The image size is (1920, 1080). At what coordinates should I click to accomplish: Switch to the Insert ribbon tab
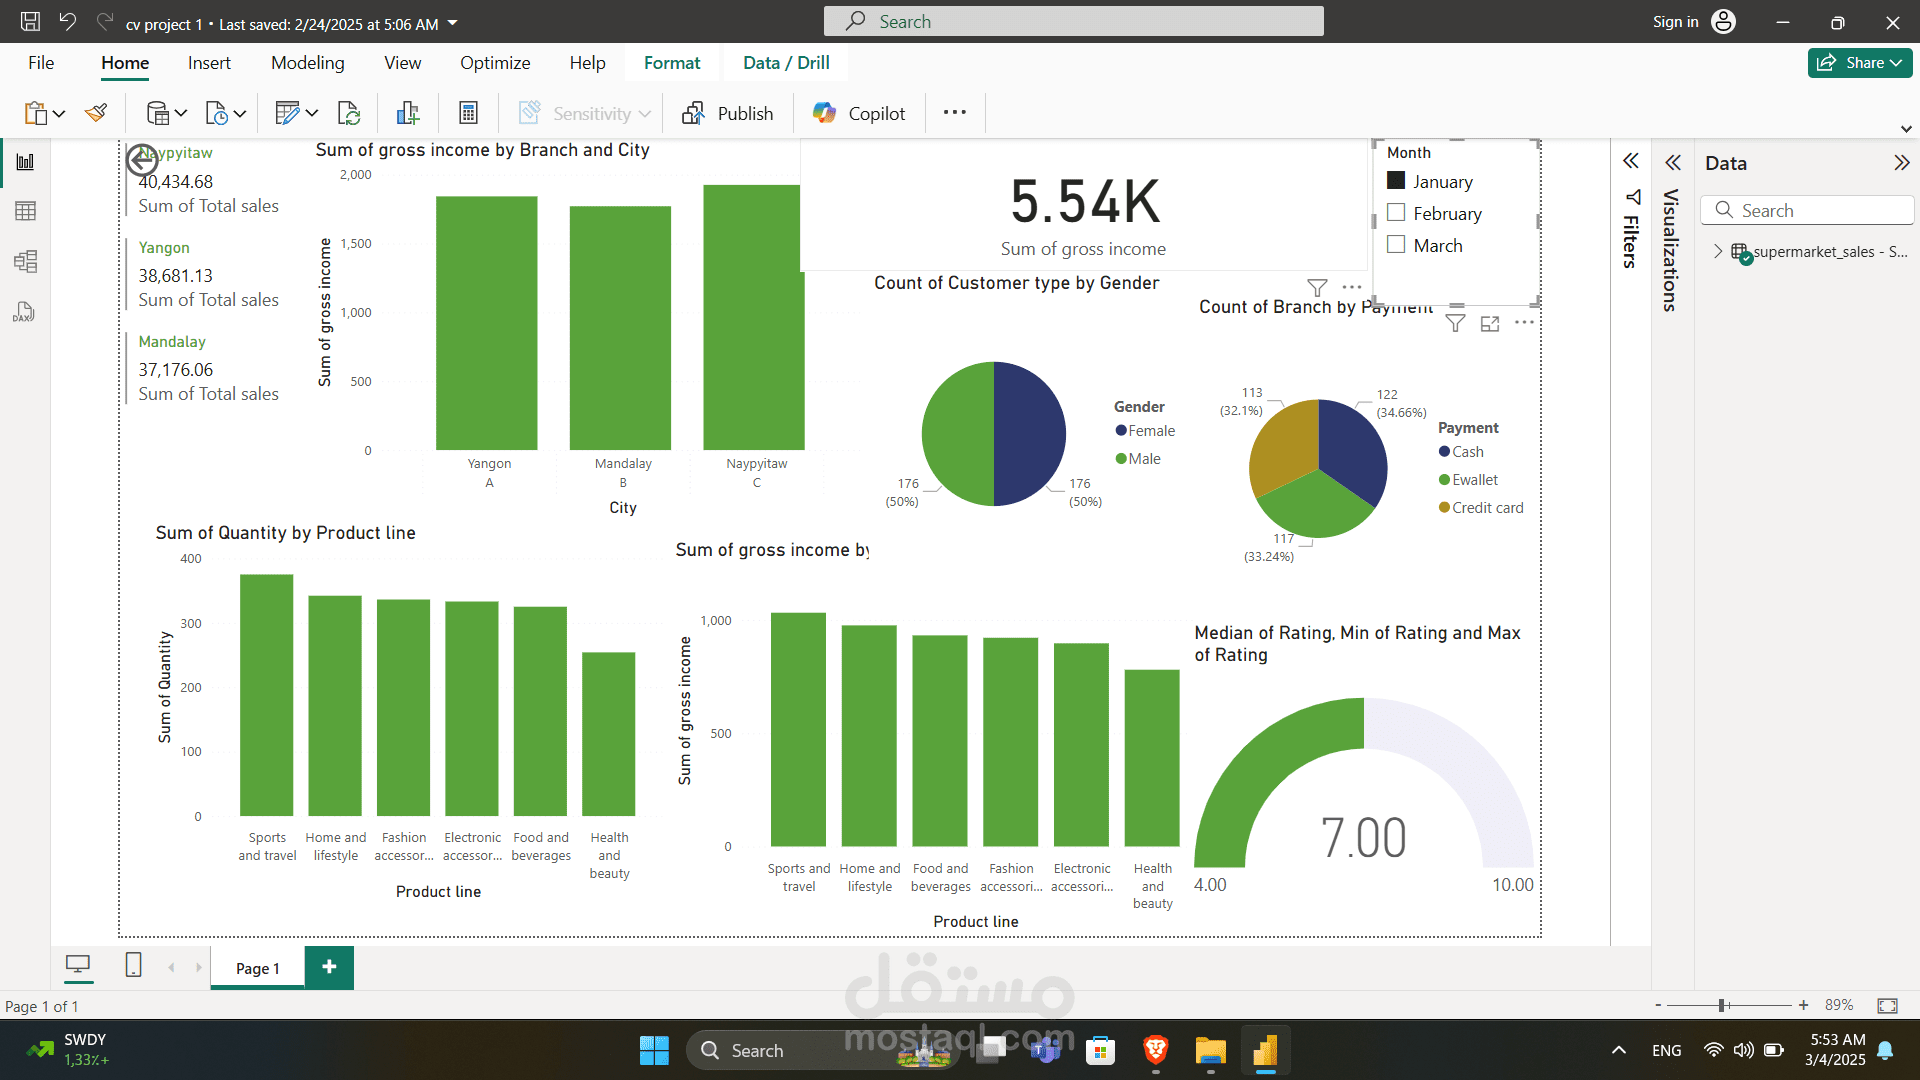209,62
